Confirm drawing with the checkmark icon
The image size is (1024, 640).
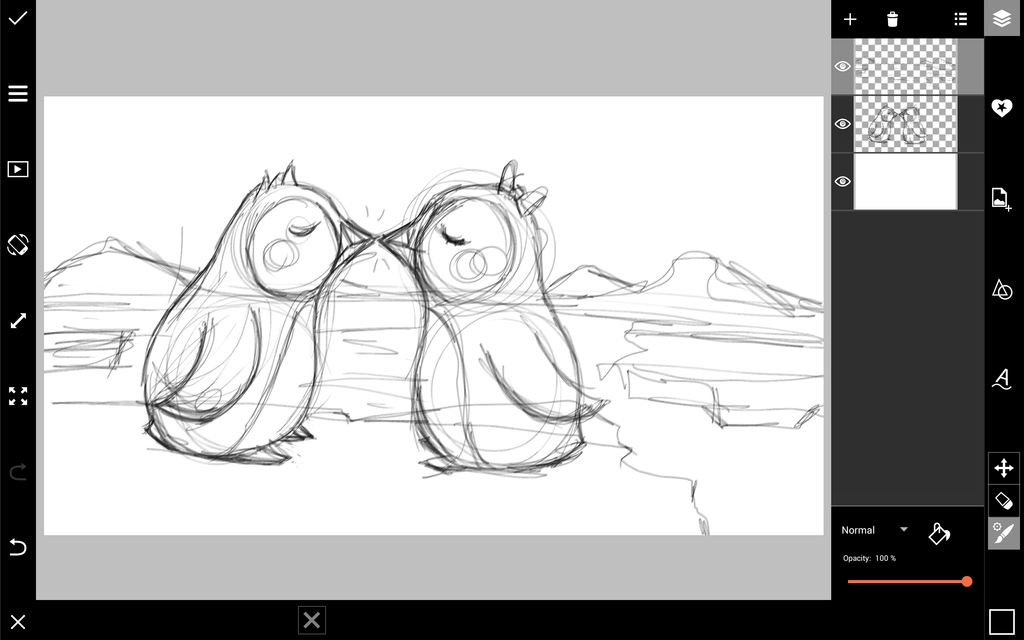point(18,18)
